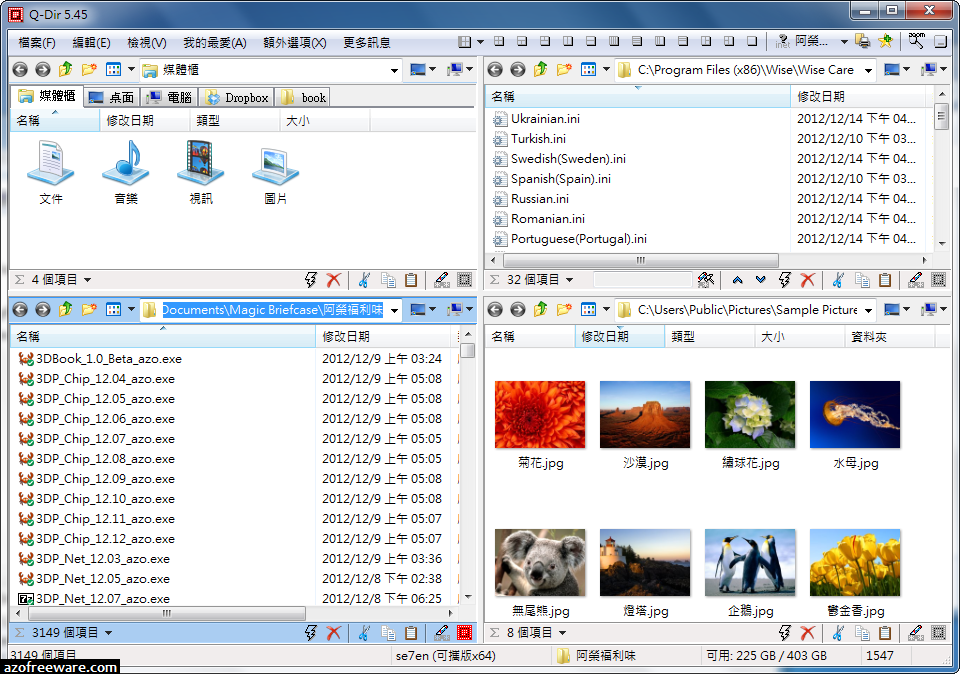Click the paste clipboard icon in the top-left pane status bar

[411, 280]
